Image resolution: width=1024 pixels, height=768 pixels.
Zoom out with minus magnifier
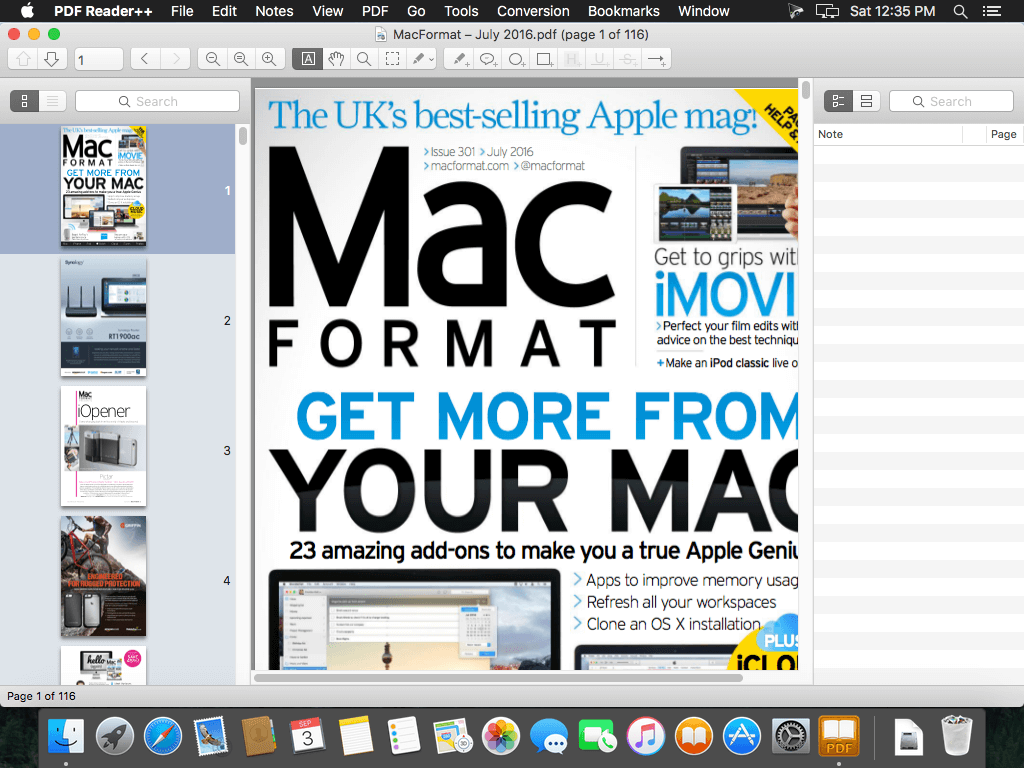click(x=212, y=59)
